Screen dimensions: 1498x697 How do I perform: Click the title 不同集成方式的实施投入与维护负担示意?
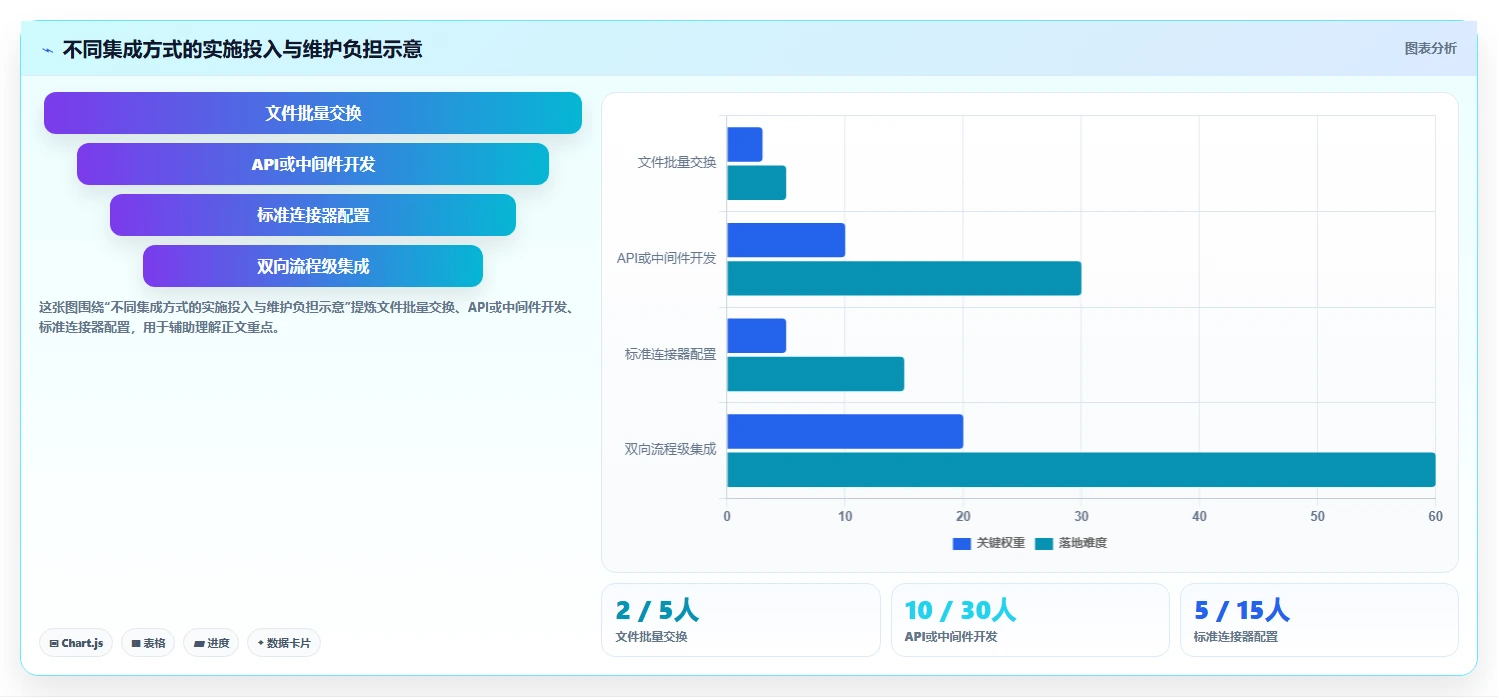click(242, 49)
